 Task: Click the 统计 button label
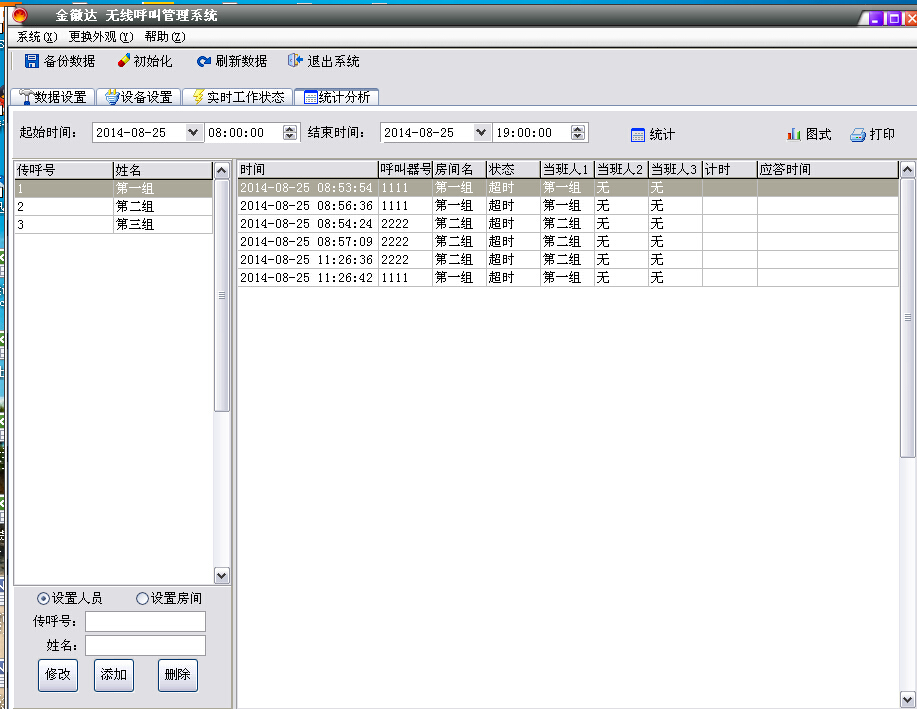pyautogui.click(x=662, y=135)
